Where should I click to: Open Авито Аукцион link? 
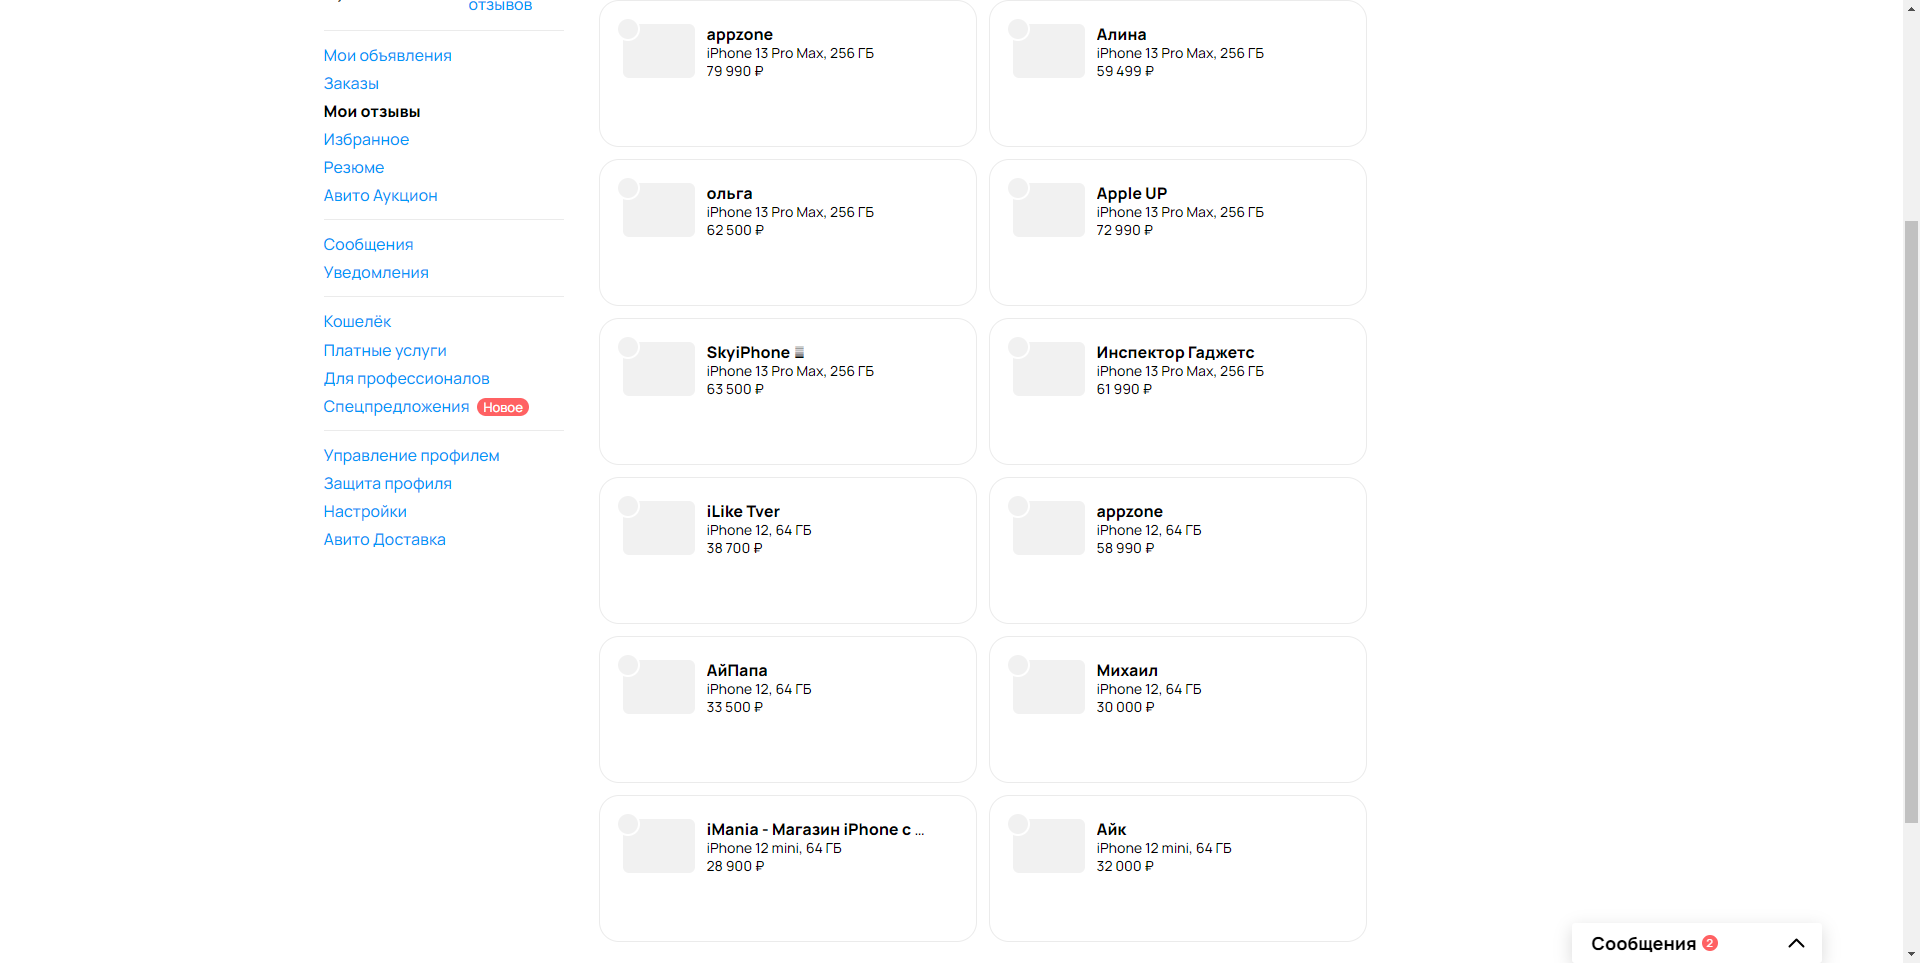[x=380, y=196]
